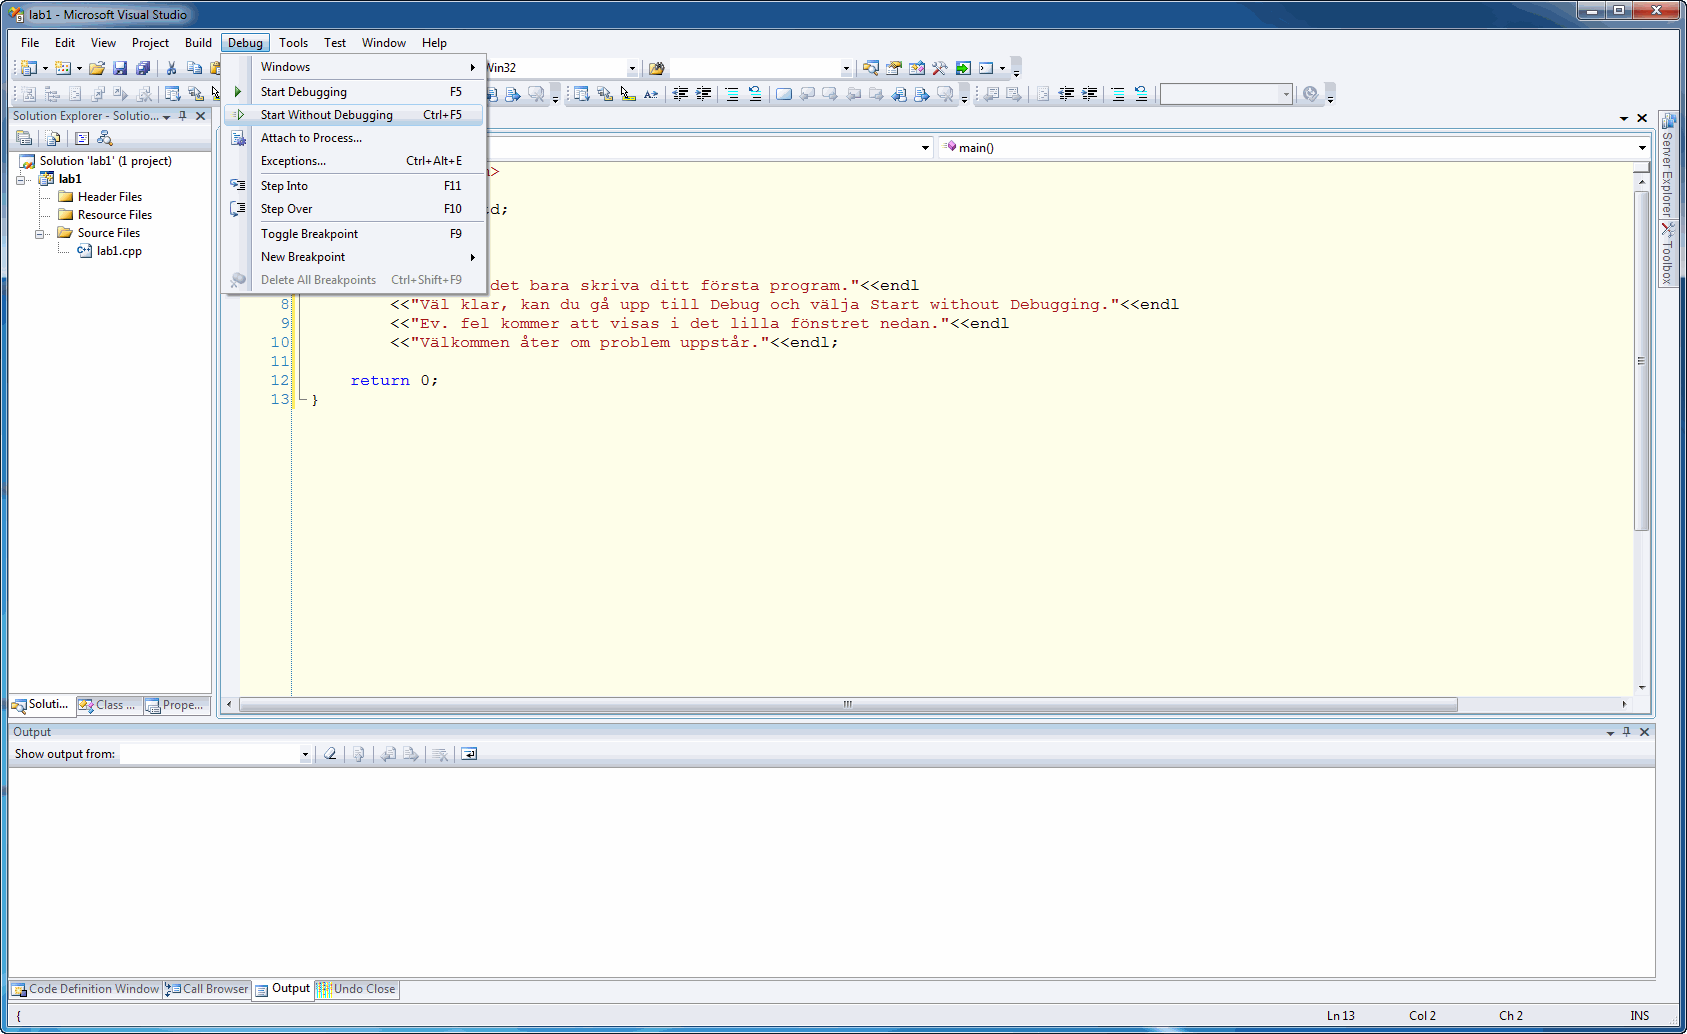1687x1034 pixels.
Task: Select the Resource Files folder
Action: pos(105,215)
